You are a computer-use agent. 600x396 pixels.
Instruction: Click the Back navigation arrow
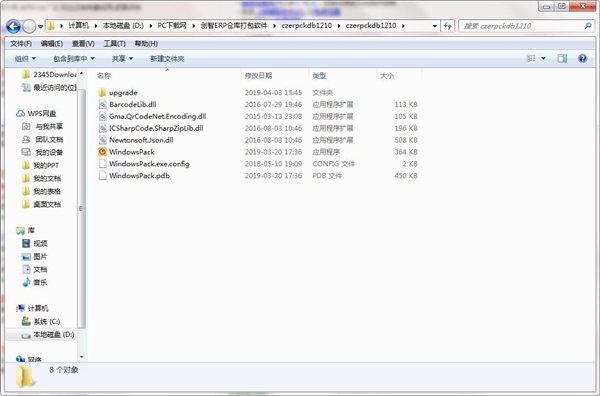click(x=13, y=26)
